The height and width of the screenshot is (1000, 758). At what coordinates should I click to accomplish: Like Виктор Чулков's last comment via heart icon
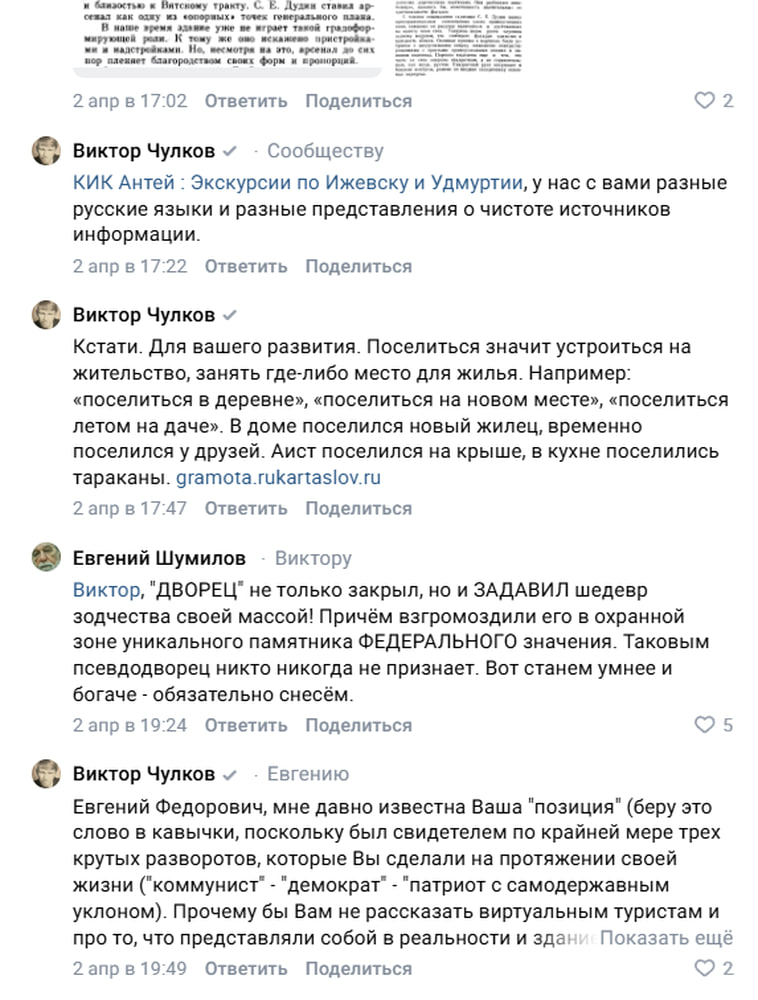[706, 967]
